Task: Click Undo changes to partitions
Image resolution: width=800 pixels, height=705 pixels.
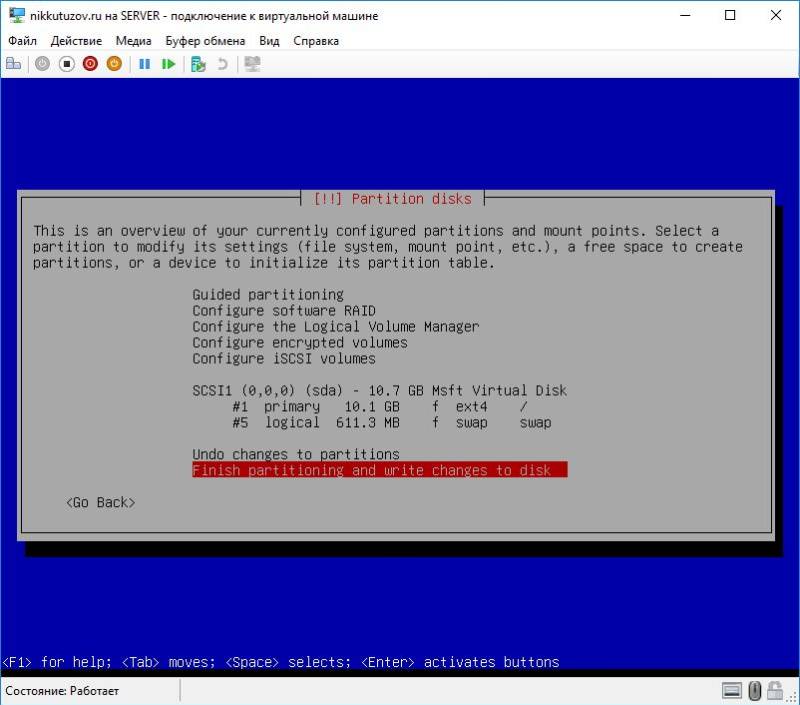Action: (x=295, y=455)
